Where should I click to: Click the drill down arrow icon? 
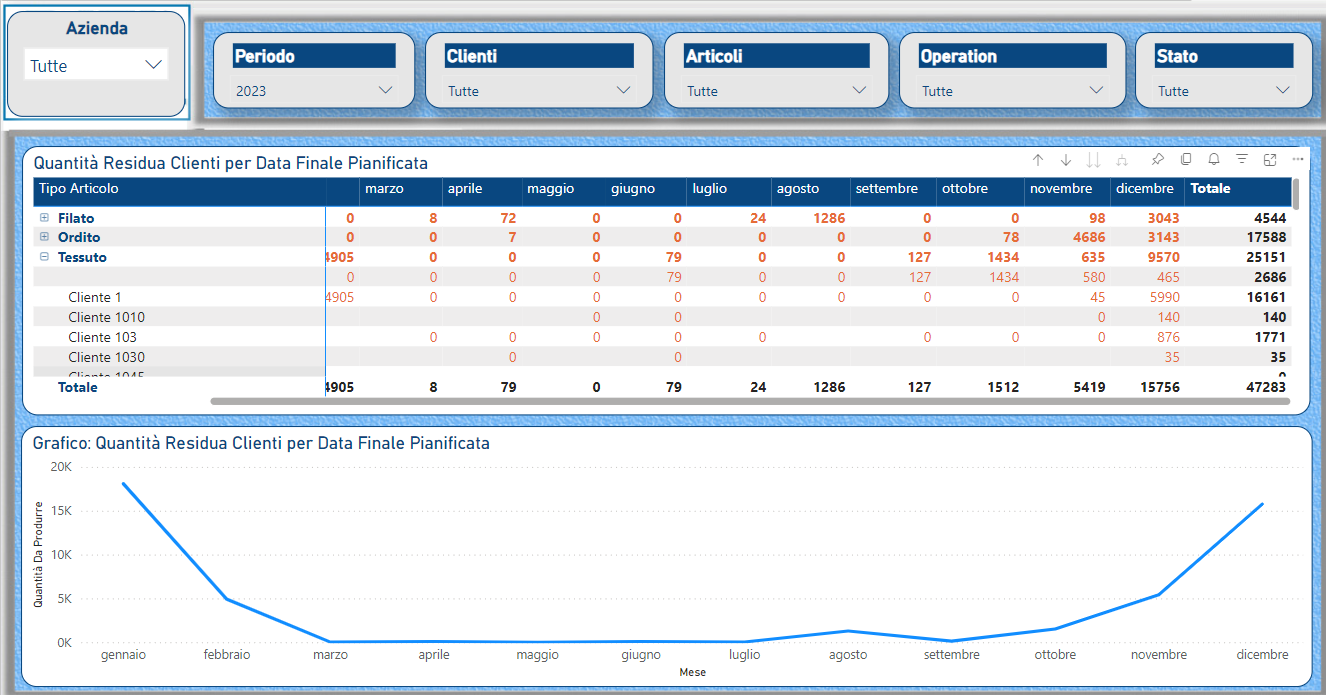tap(1066, 160)
